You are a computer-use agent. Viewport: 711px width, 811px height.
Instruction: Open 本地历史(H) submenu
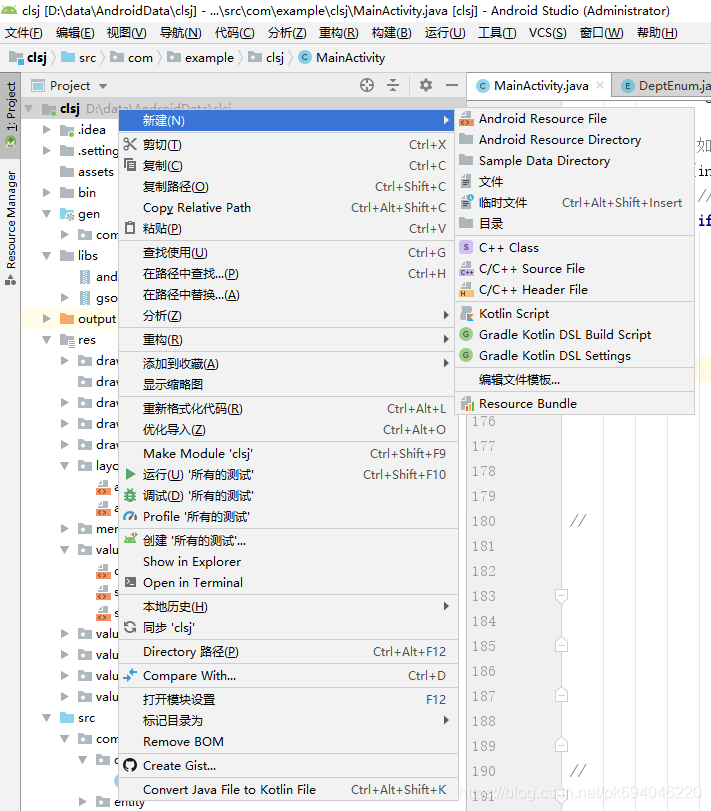pyautogui.click(x=288, y=607)
